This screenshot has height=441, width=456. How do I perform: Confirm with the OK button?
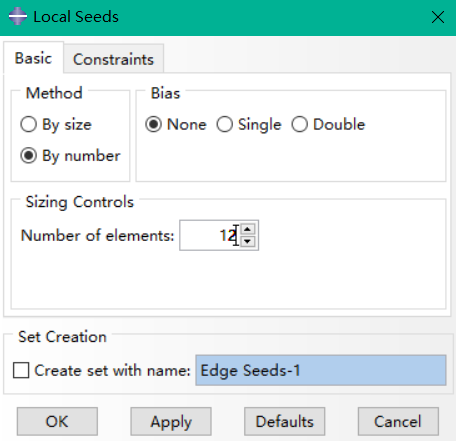coord(57,421)
